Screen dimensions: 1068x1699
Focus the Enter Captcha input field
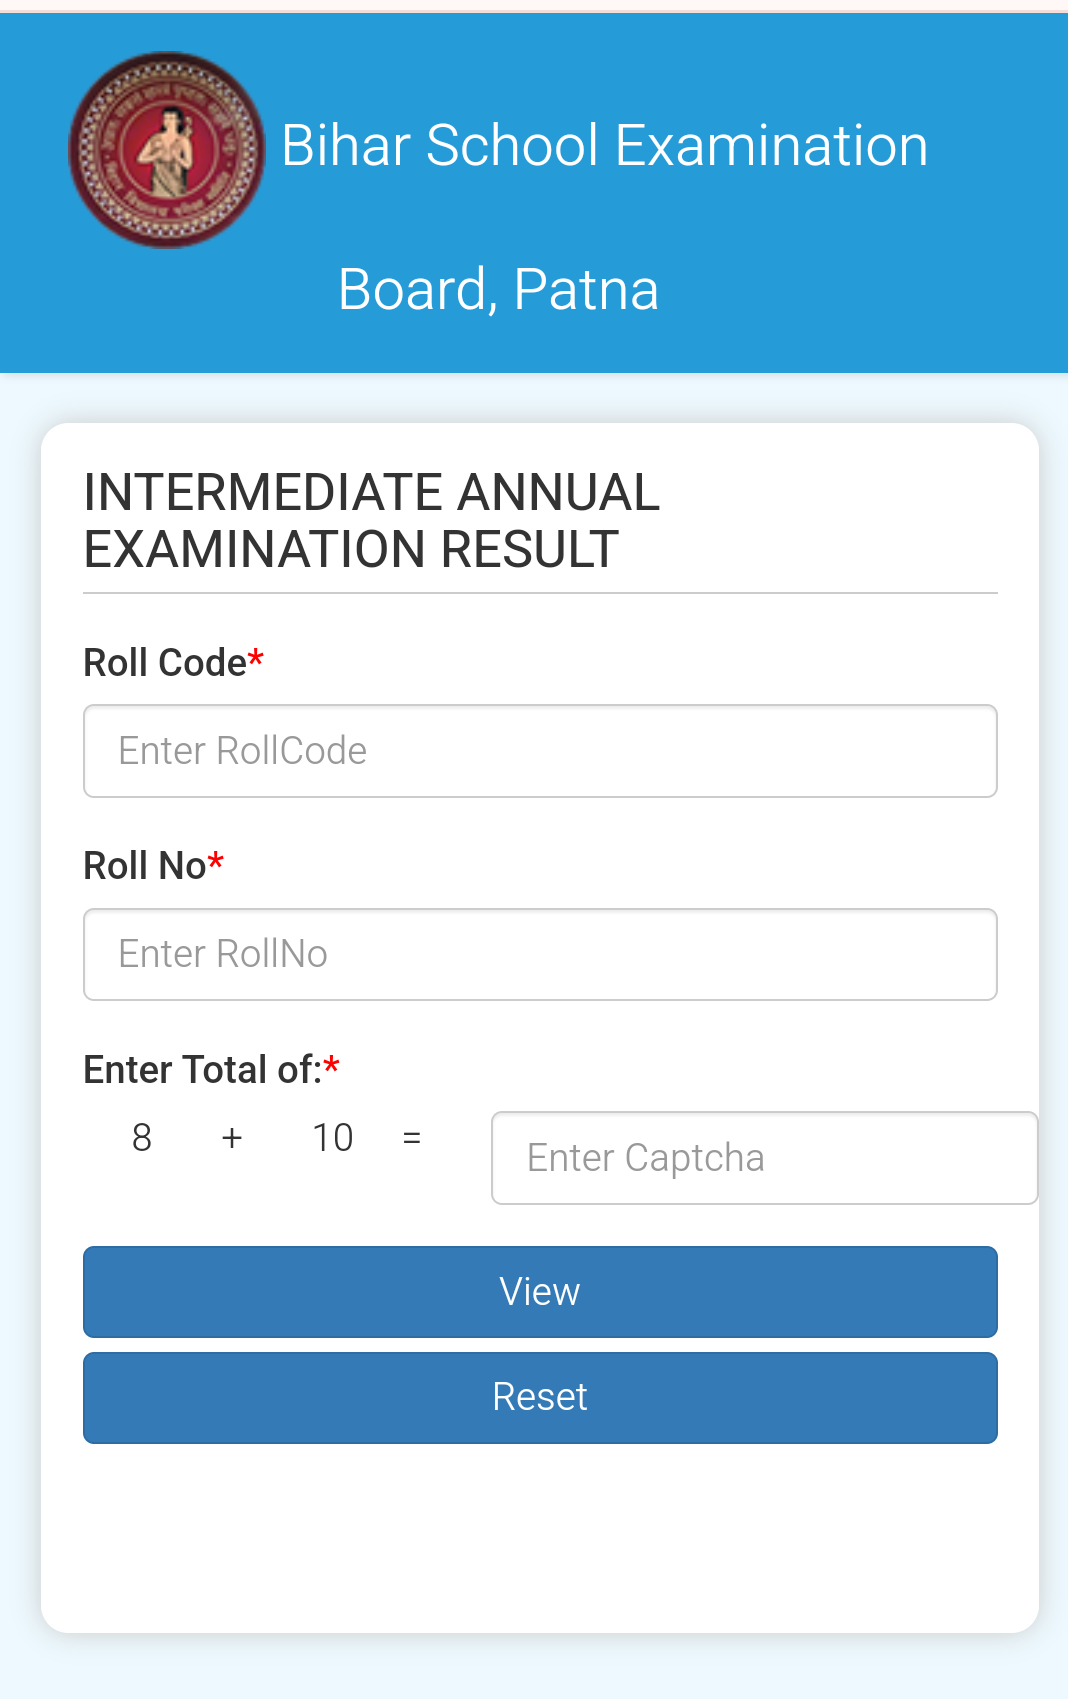point(764,1158)
